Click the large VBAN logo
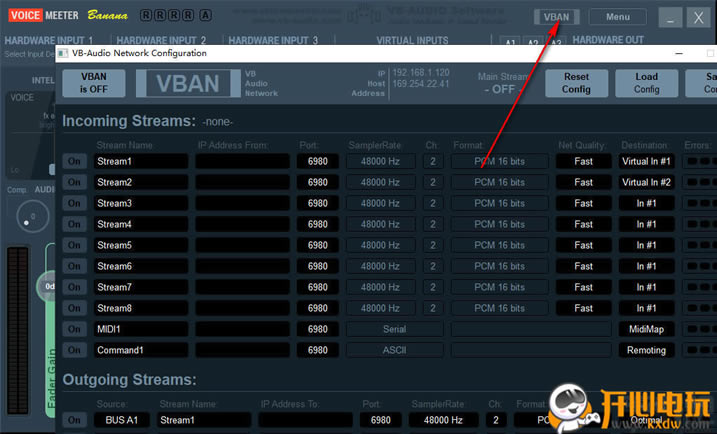Viewport: 717px width, 434px height. pyautogui.click(x=188, y=83)
